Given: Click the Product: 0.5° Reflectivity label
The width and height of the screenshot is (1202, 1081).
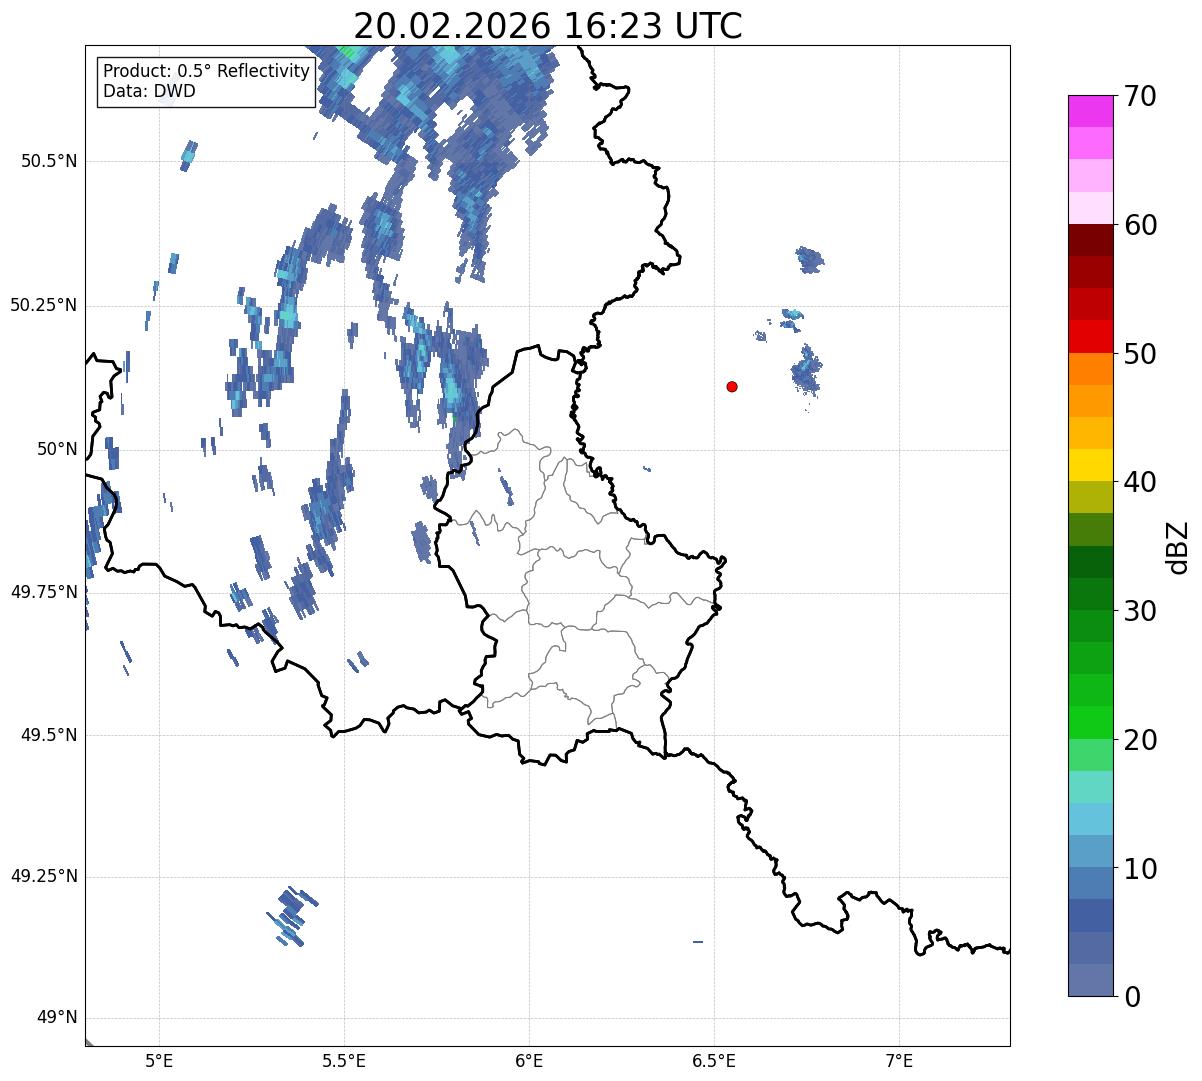Looking at the screenshot, I should pos(207,71).
